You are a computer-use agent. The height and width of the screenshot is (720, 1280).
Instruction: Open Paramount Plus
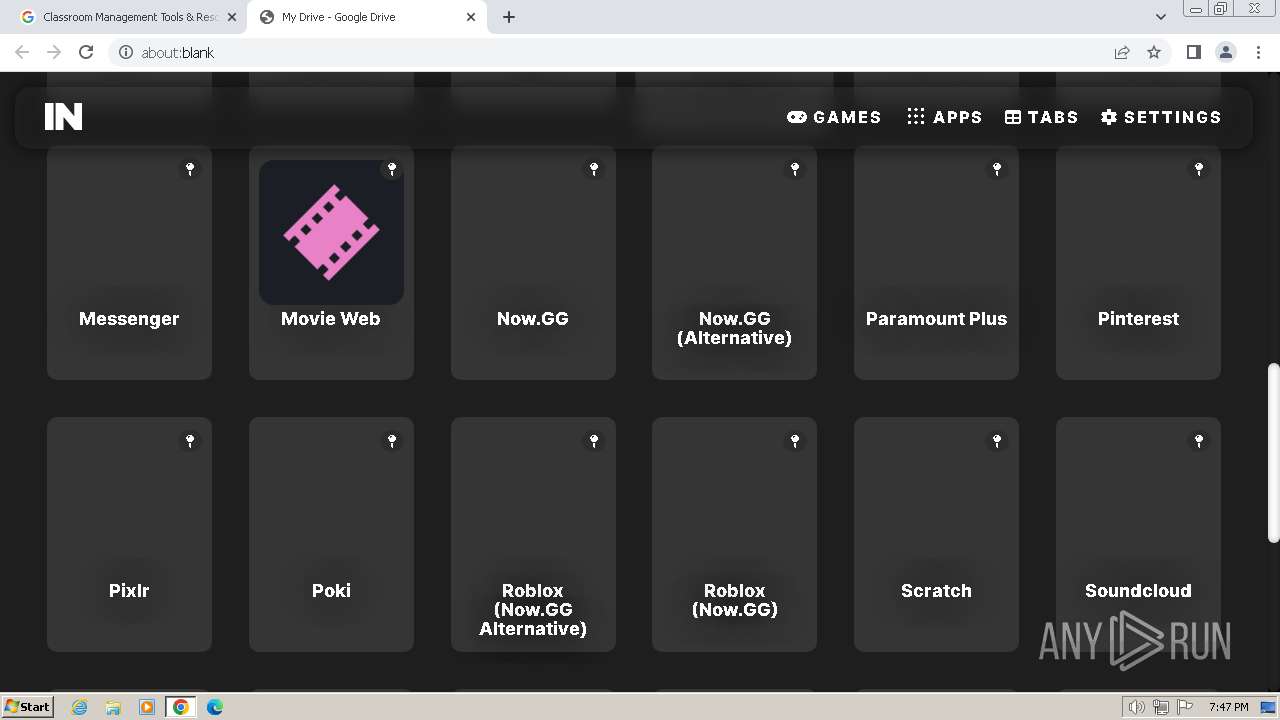point(936,262)
